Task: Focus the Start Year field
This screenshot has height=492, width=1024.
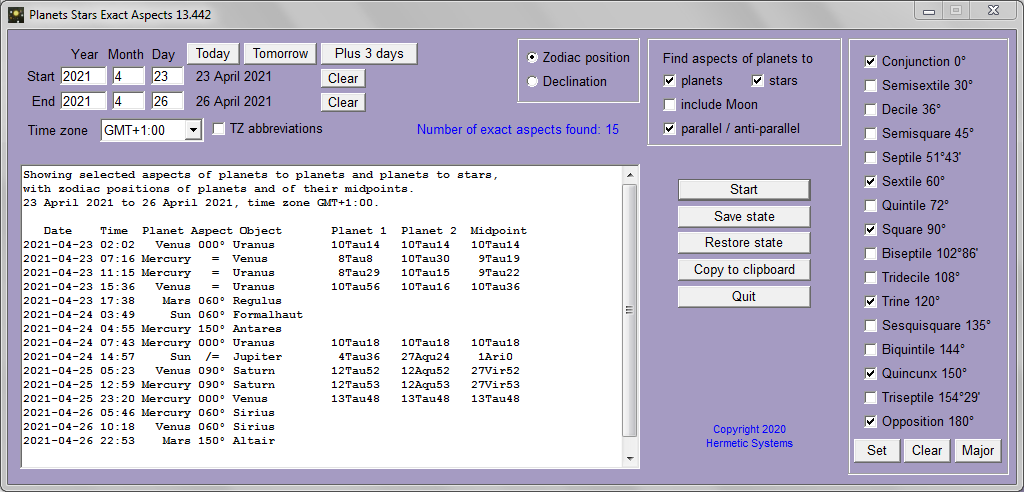Action: coord(84,76)
